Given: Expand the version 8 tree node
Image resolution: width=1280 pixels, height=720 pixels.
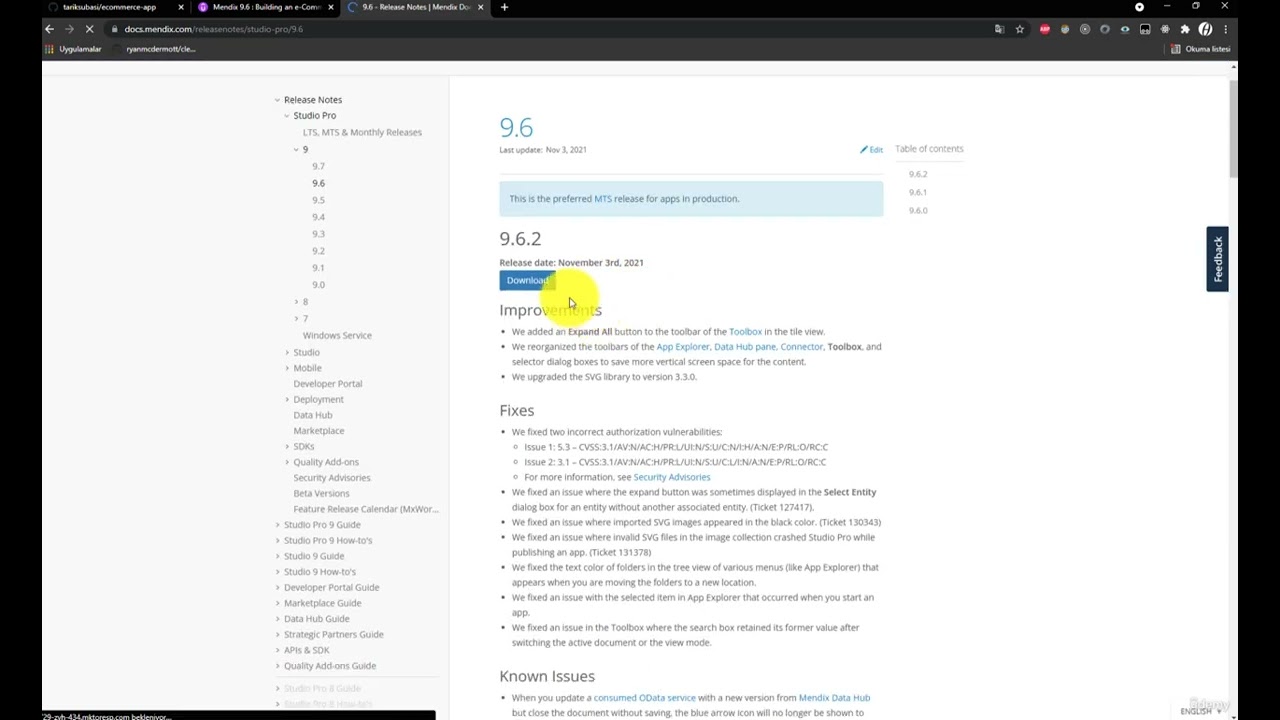Looking at the screenshot, I should pyautogui.click(x=296, y=302).
